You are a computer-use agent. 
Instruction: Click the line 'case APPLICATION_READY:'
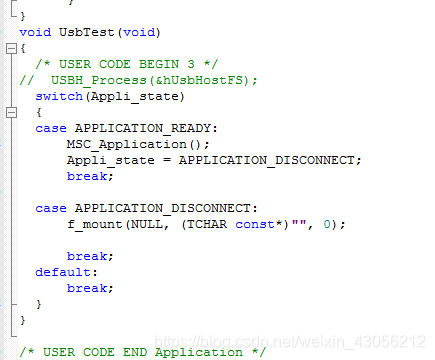click(x=127, y=128)
